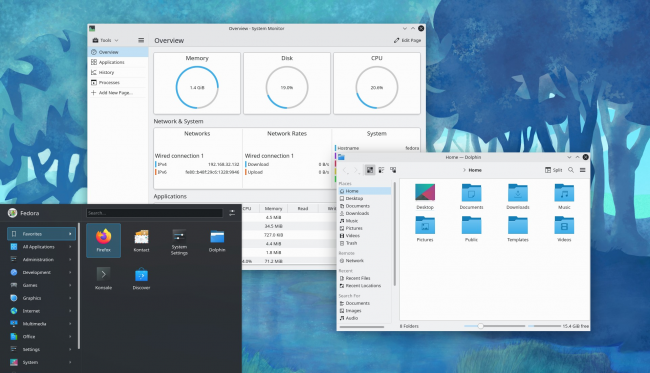This screenshot has height=373, width=650.
Task: Click the Memory usage pie chart
Action: point(197,88)
